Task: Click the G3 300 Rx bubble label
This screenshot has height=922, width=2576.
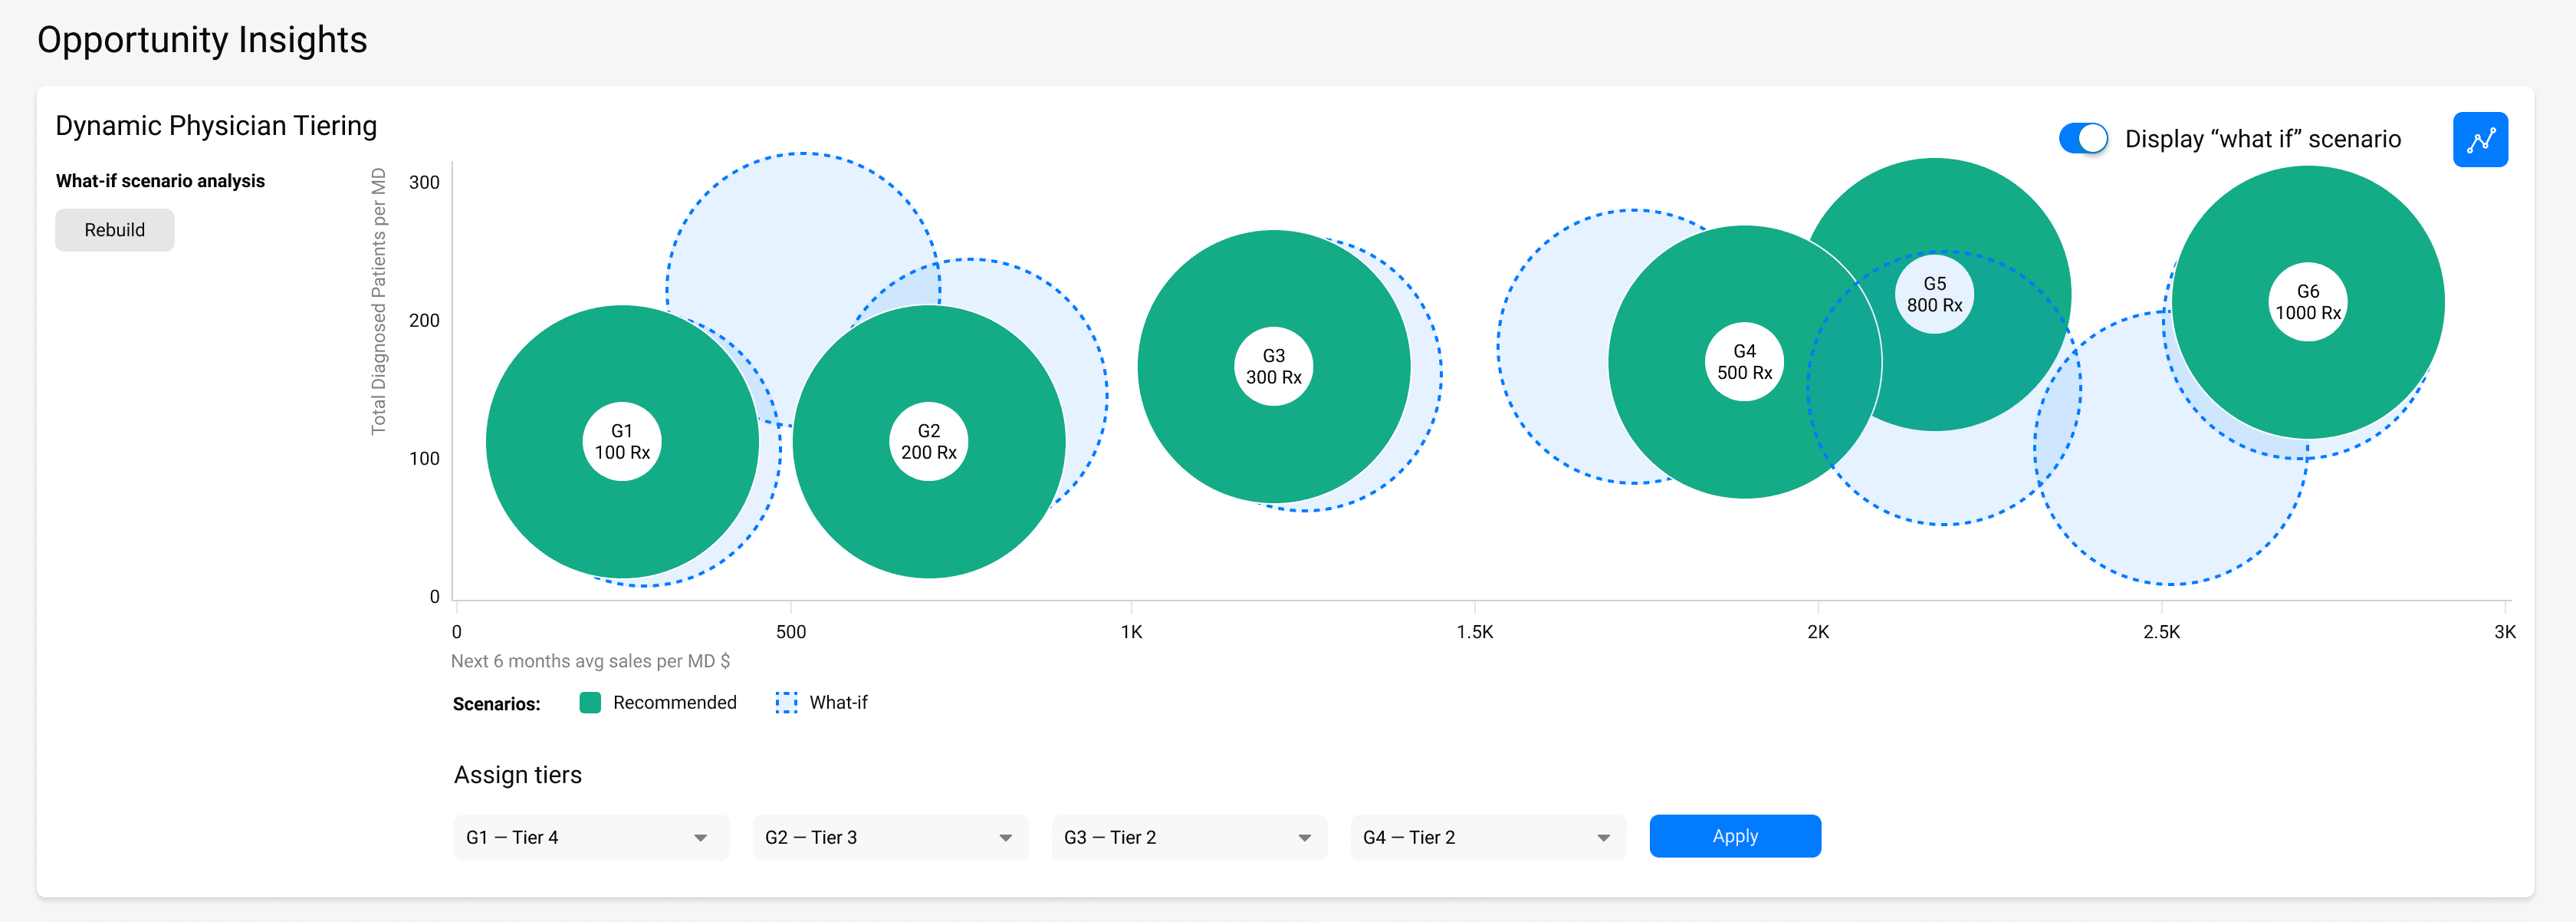Action: click(1273, 367)
